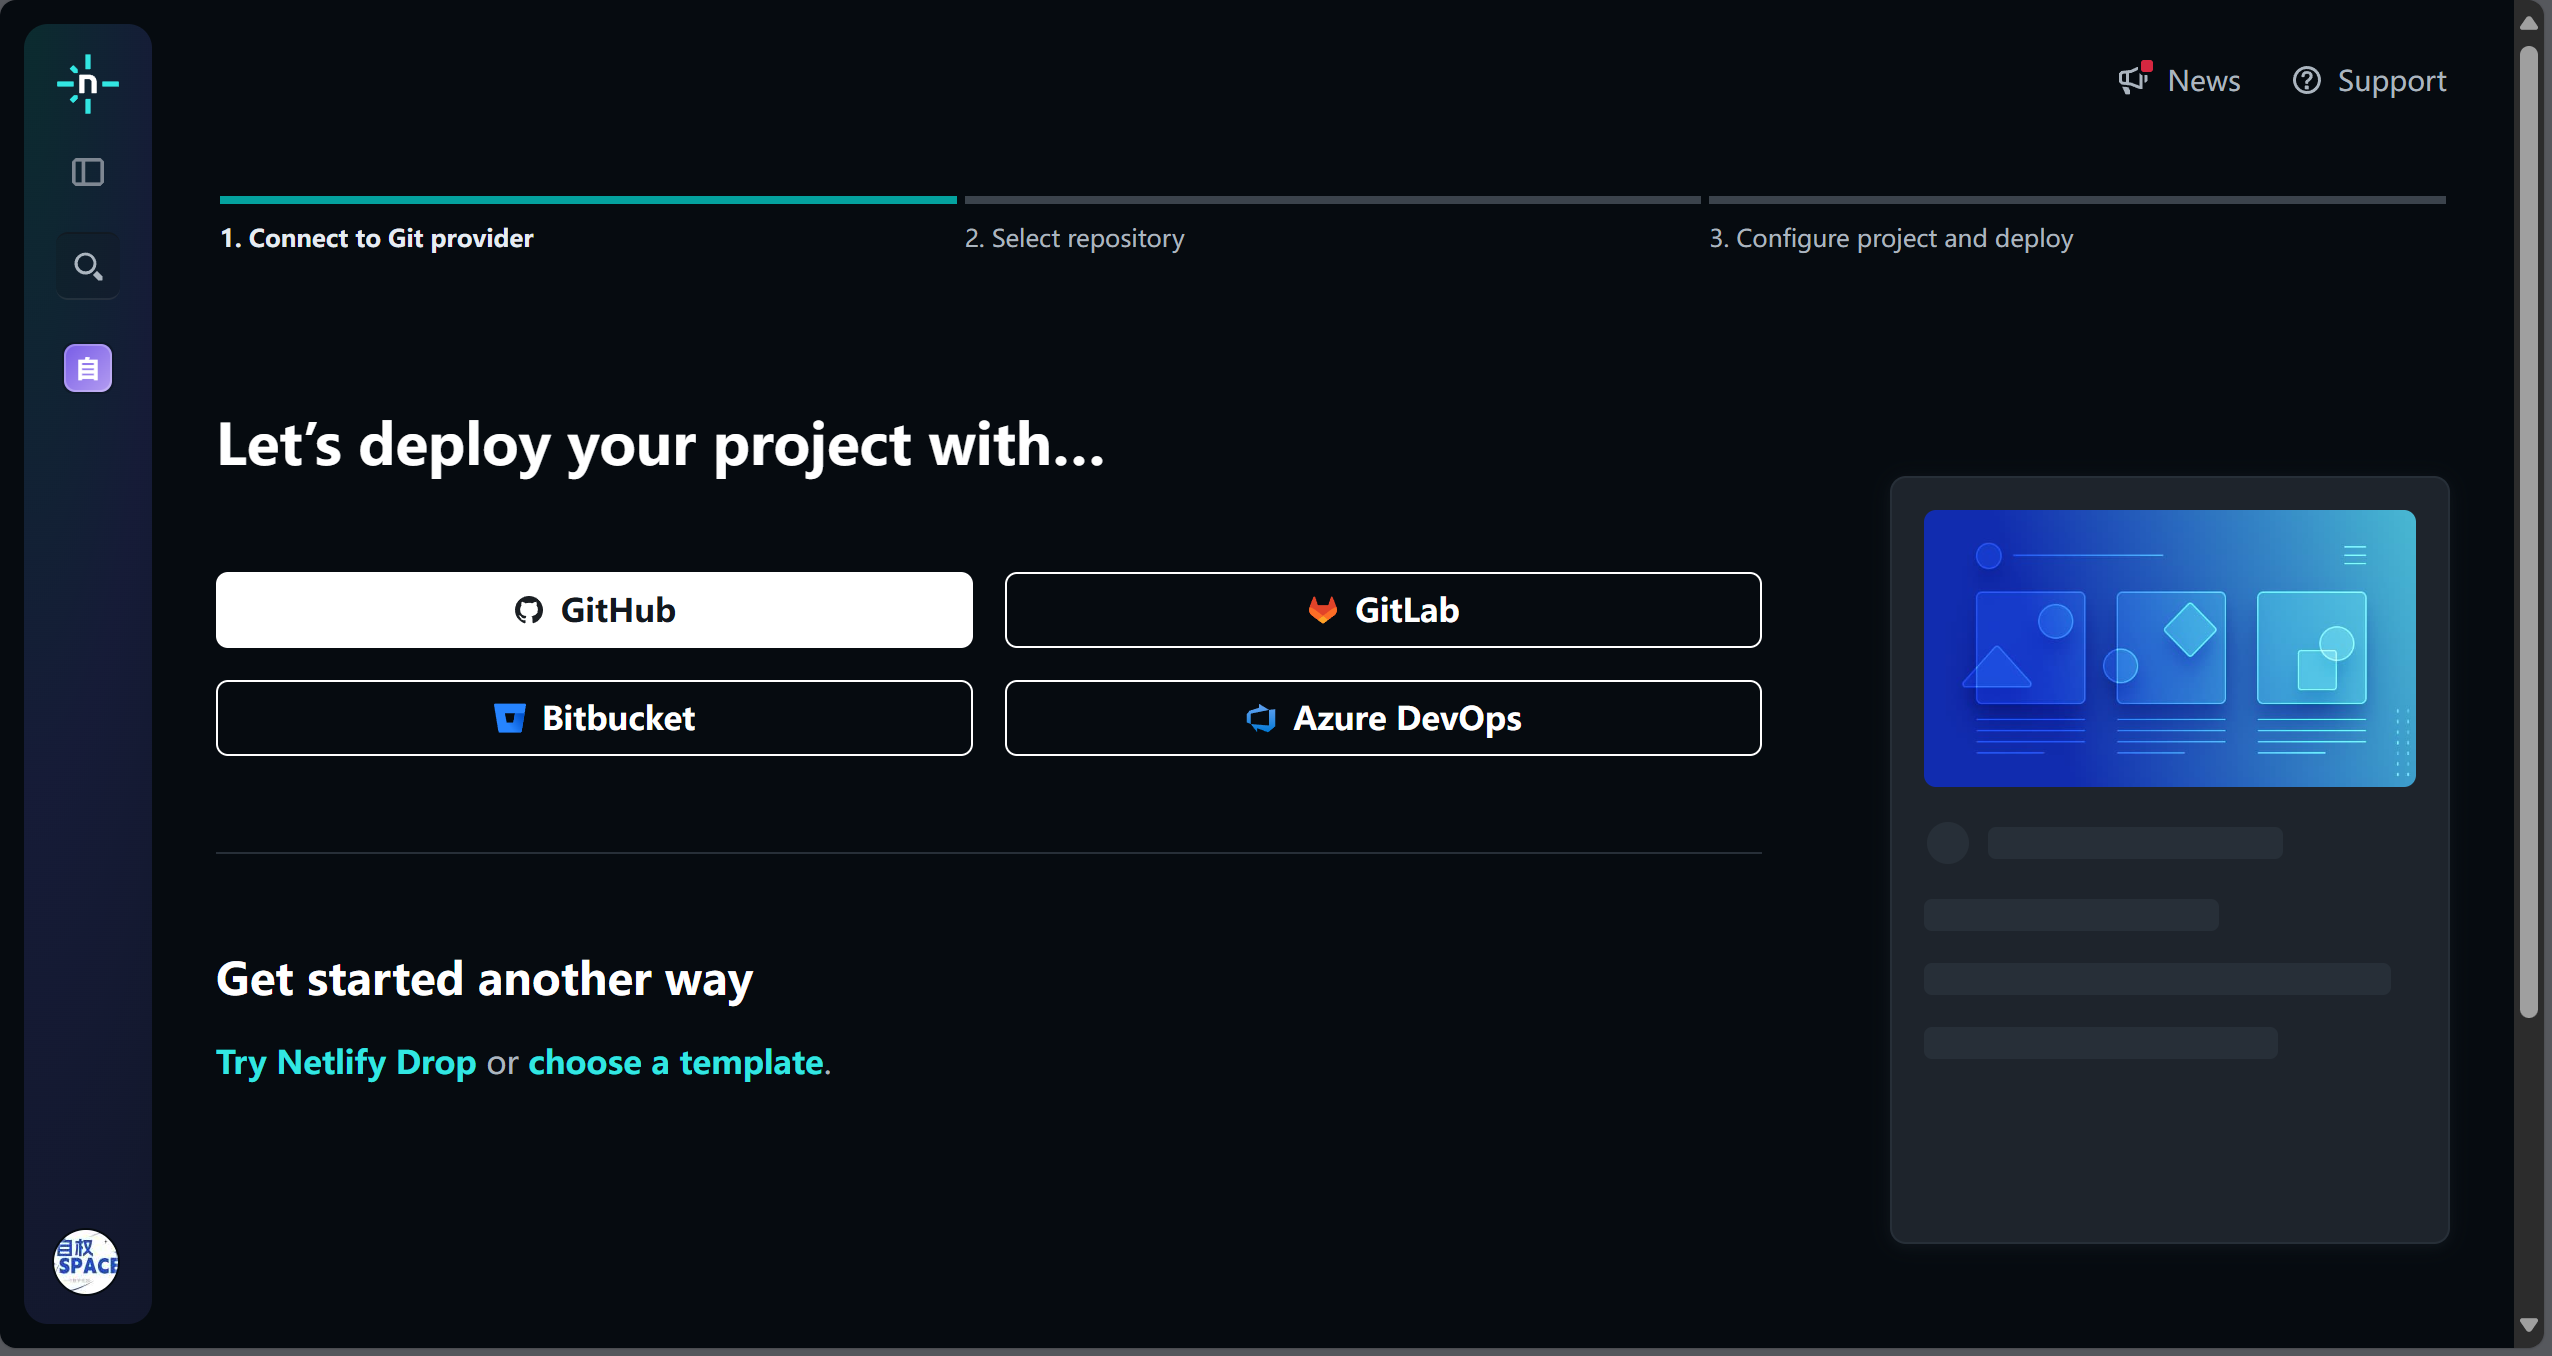Connect with Azure DevOps
The image size is (2552, 1356).
(x=1383, y=718)
